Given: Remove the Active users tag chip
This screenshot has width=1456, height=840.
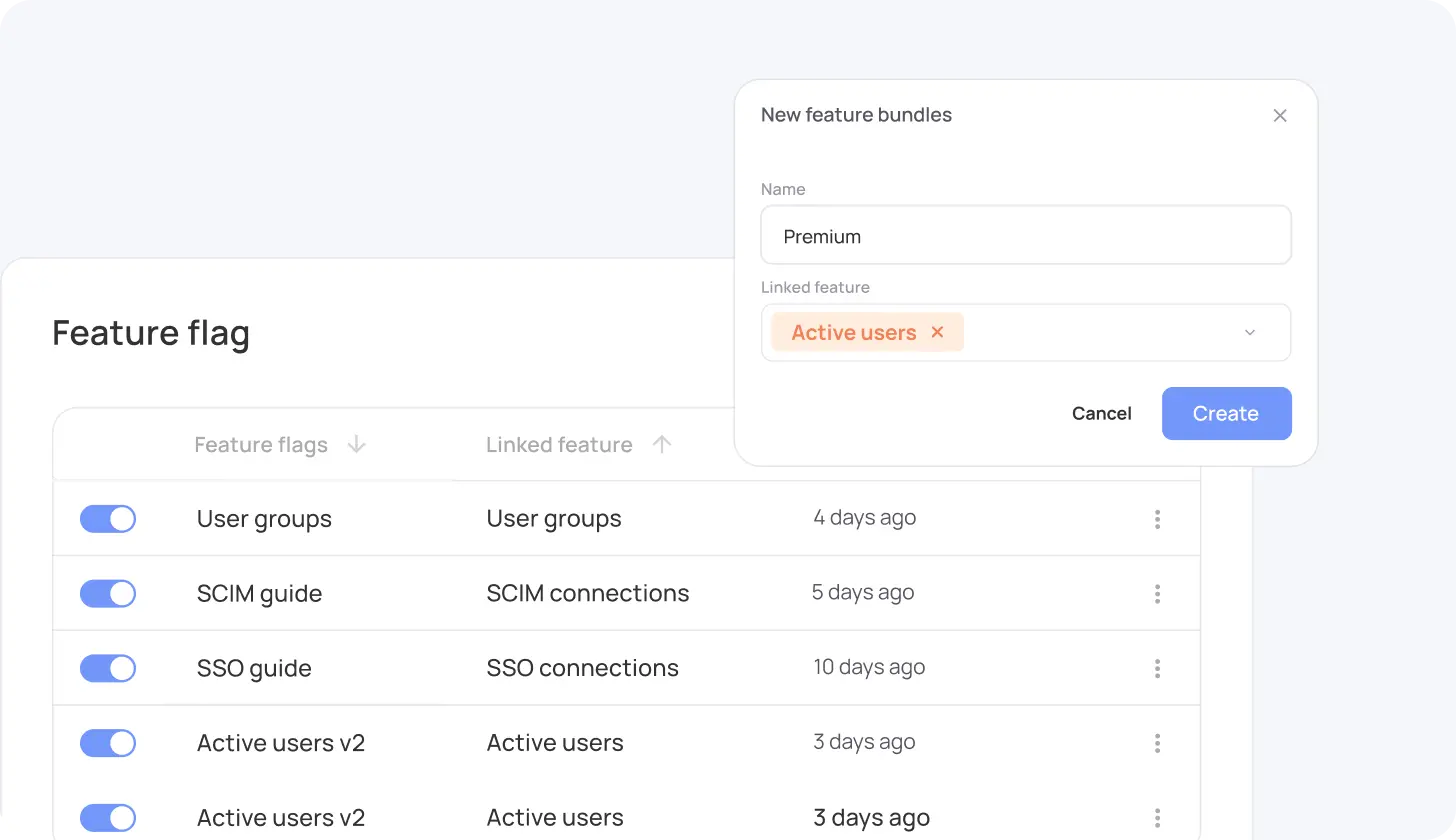Looking at the screenshot, I should [937, 332].
